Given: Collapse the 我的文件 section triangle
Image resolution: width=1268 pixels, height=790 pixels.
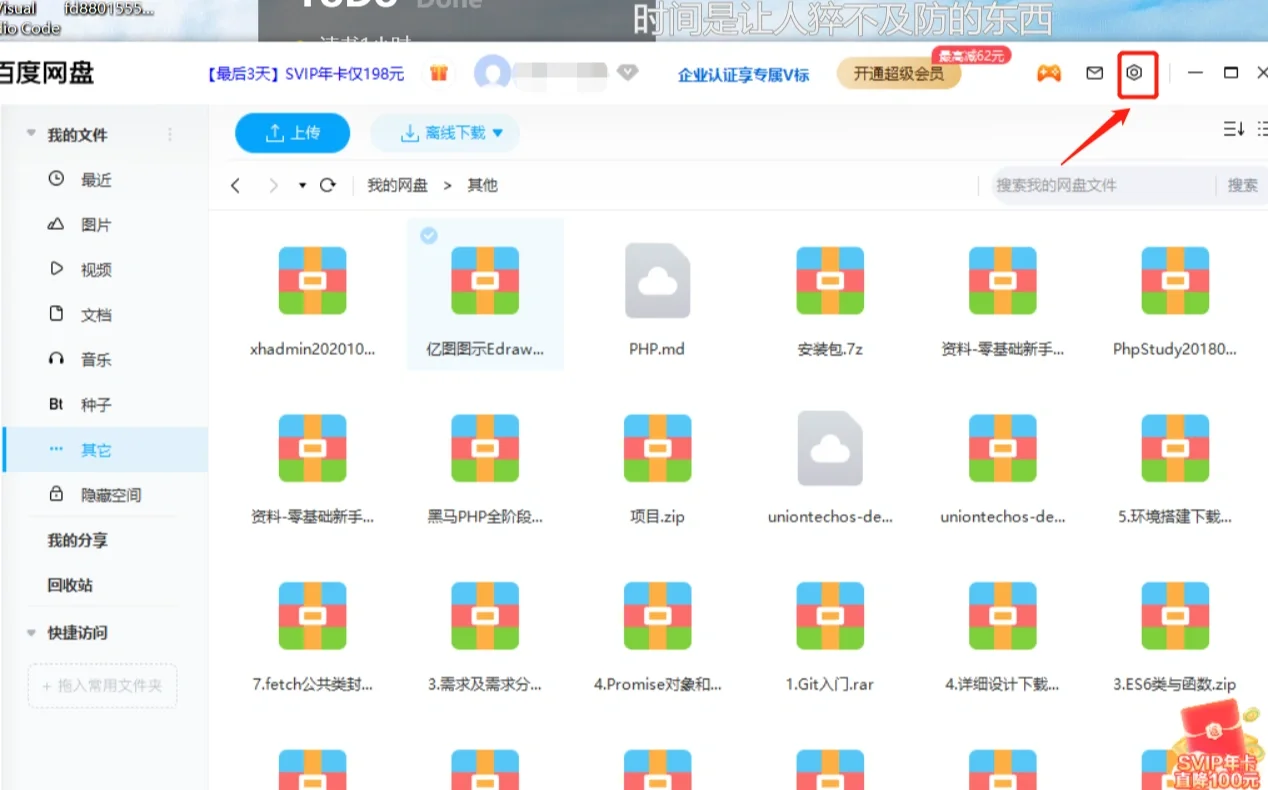Looking at the screenshot, I should click(30, 134).
